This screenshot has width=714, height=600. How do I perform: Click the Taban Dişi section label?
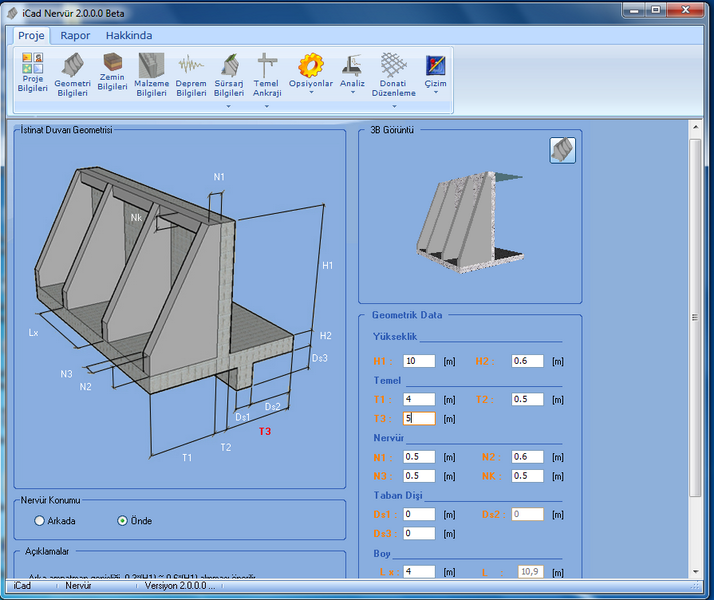click(x=398, y=495)
